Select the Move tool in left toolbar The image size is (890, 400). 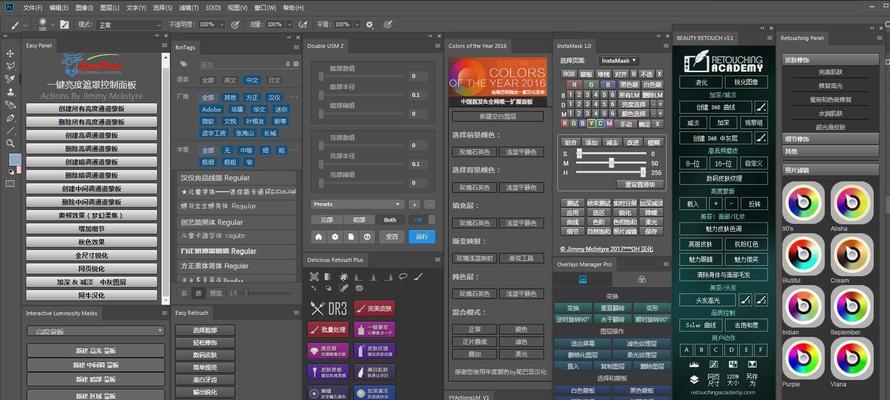[x=10, y=53]
